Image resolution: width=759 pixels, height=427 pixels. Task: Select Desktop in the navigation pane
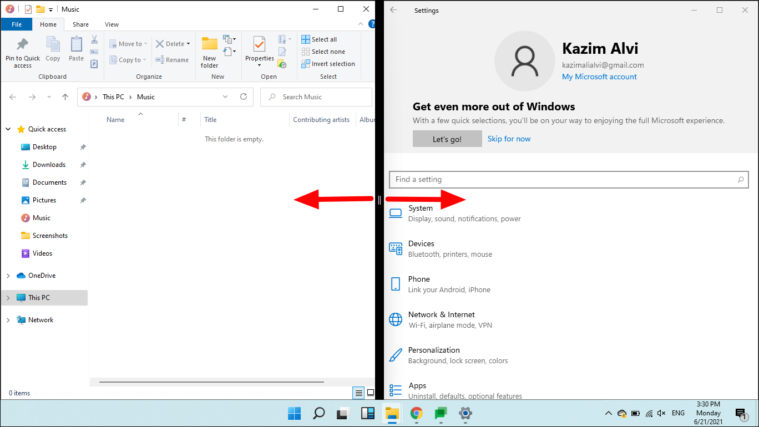click(x=44, y=147)
